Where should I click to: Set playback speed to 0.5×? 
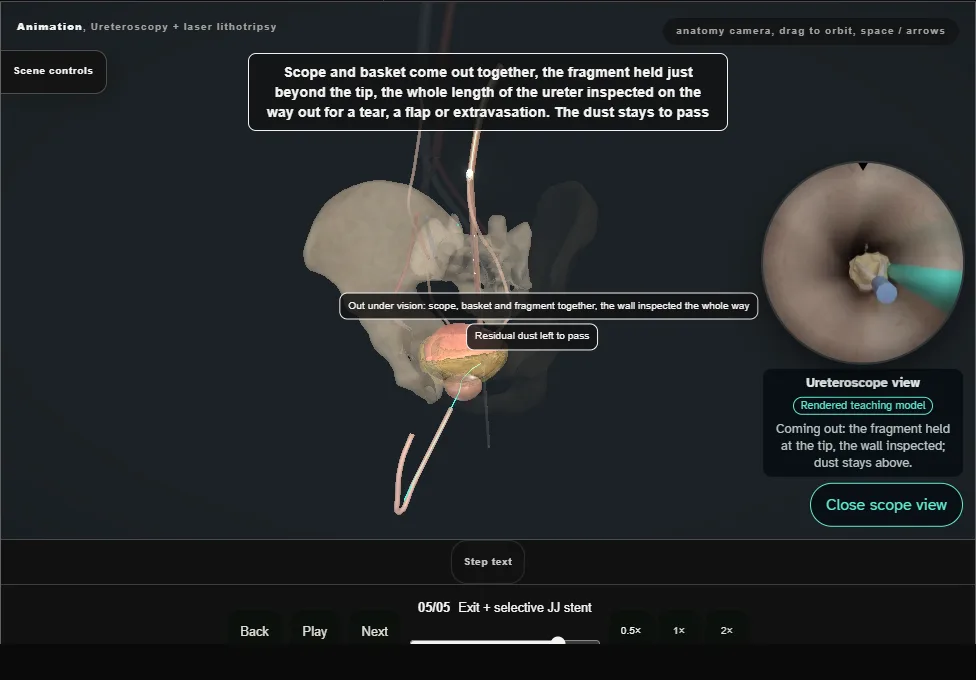(631, 630)
